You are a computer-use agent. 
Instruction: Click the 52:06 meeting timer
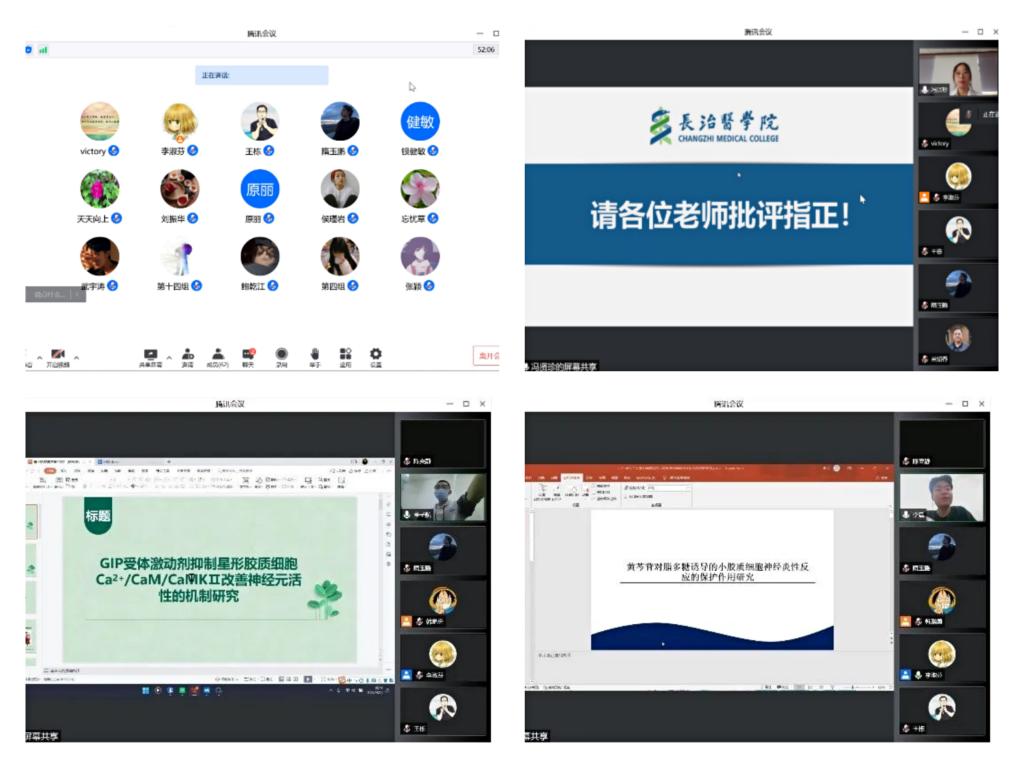click(485, 49)
